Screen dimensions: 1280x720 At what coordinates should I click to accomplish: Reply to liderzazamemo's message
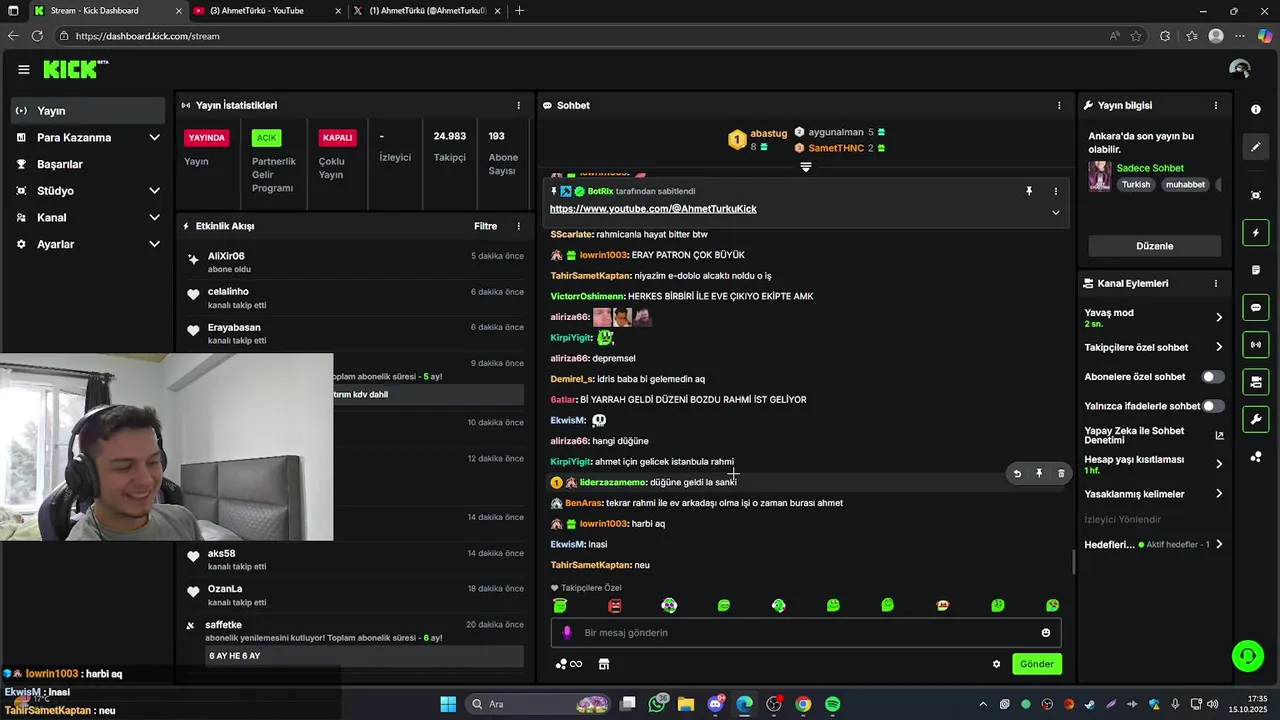click(x=1017, y=474)
